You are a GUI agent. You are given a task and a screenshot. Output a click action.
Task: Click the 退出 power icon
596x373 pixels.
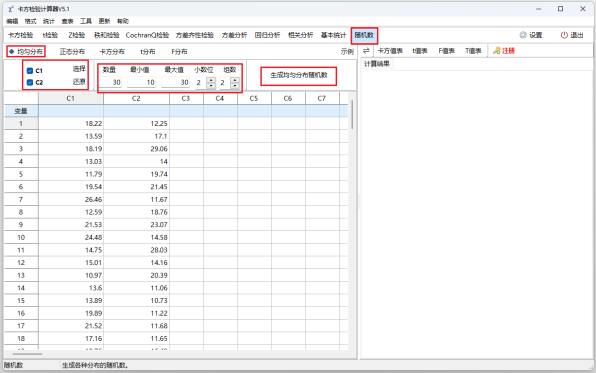[x=564, y=35]
